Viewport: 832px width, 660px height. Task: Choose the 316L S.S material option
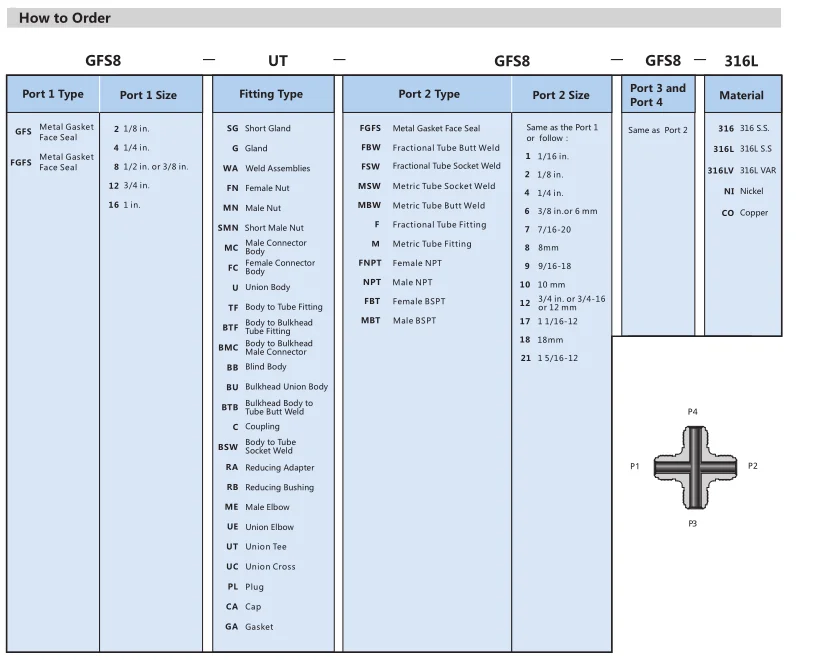743,149
